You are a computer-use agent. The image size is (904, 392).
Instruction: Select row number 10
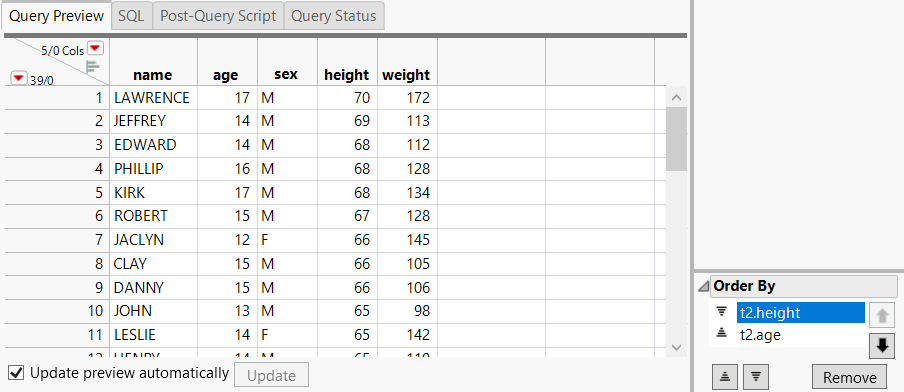(x=56, y=311)
